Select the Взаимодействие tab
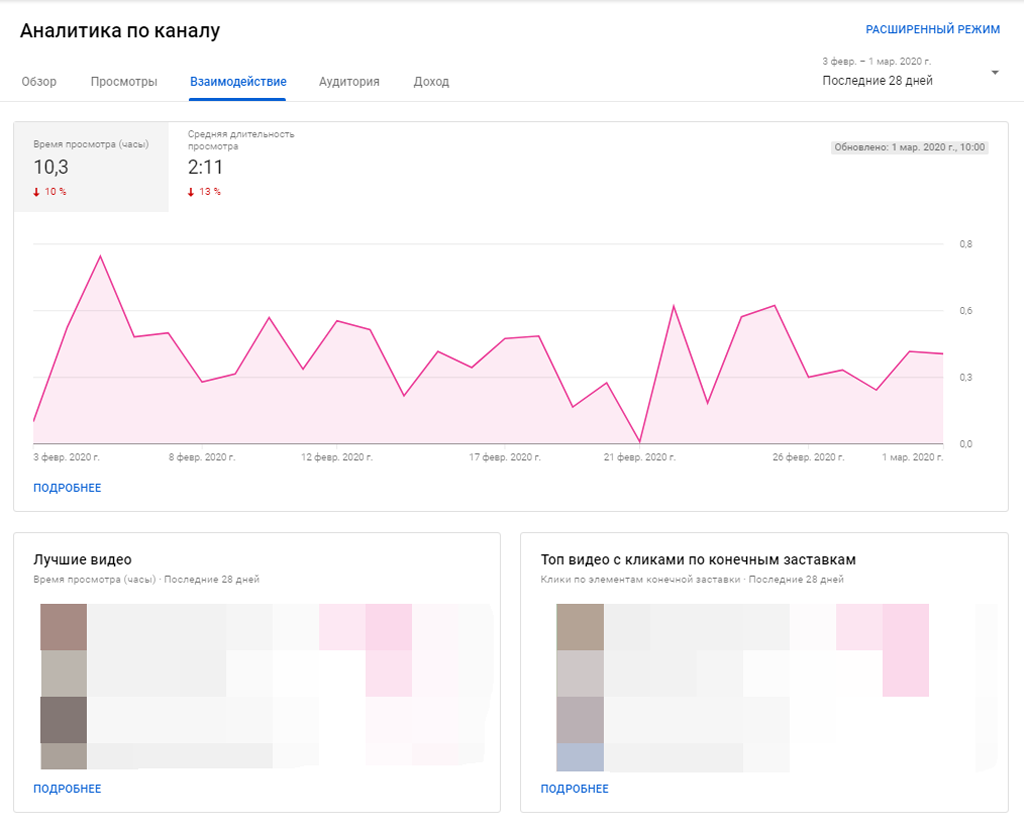Image resolution: width=1024 pixels, height=819 pixels. (x=238, y=82)
